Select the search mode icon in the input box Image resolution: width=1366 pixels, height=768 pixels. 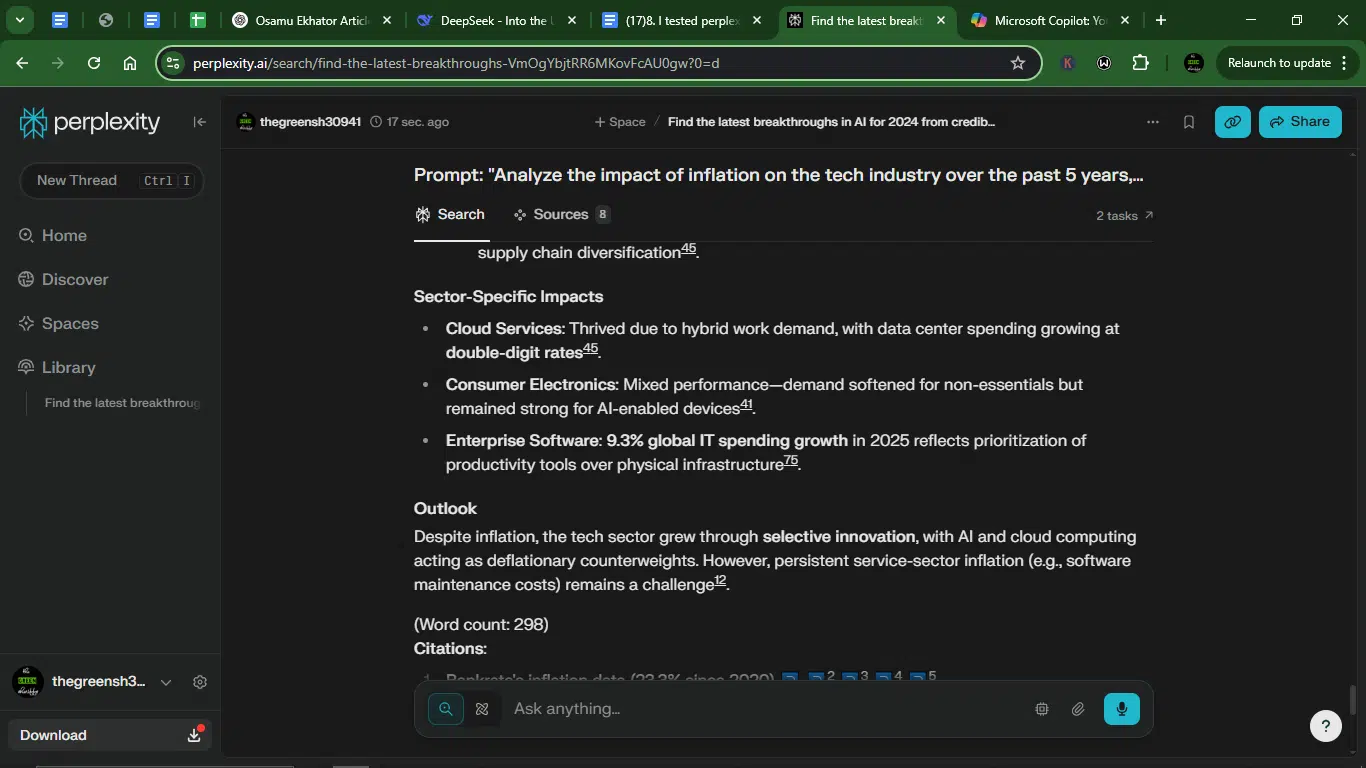point(446,709)
